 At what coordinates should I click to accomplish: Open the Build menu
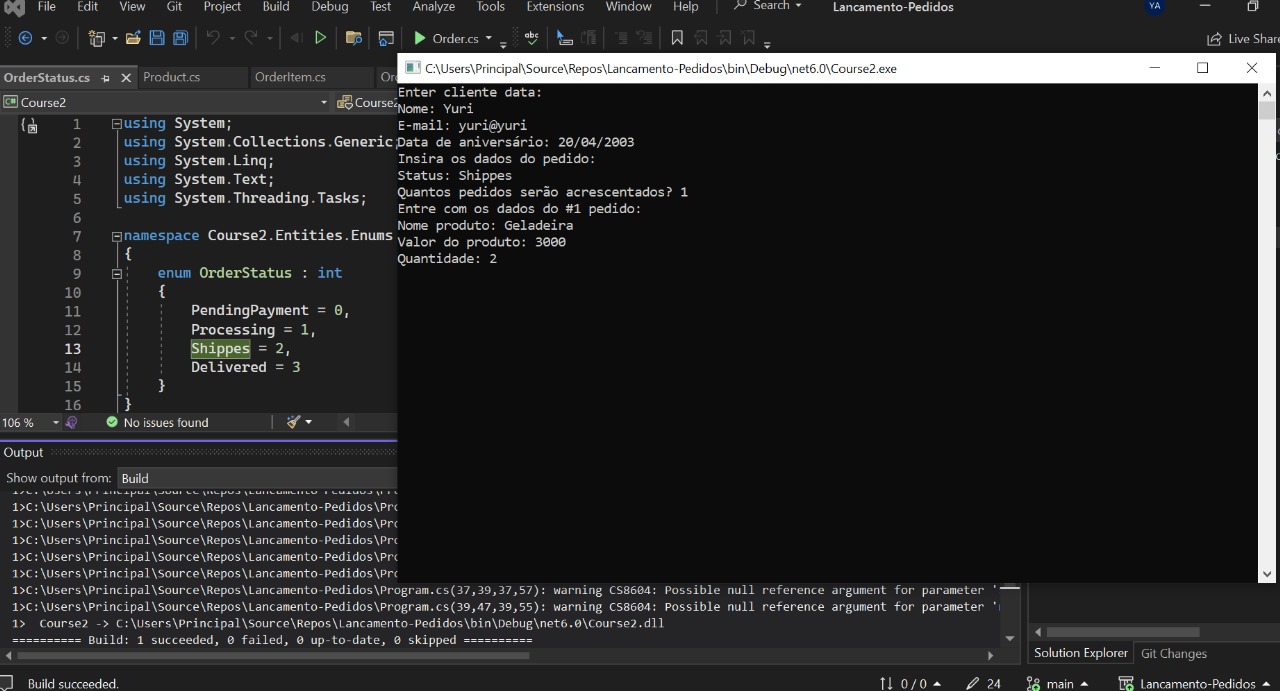pos(276,6)
